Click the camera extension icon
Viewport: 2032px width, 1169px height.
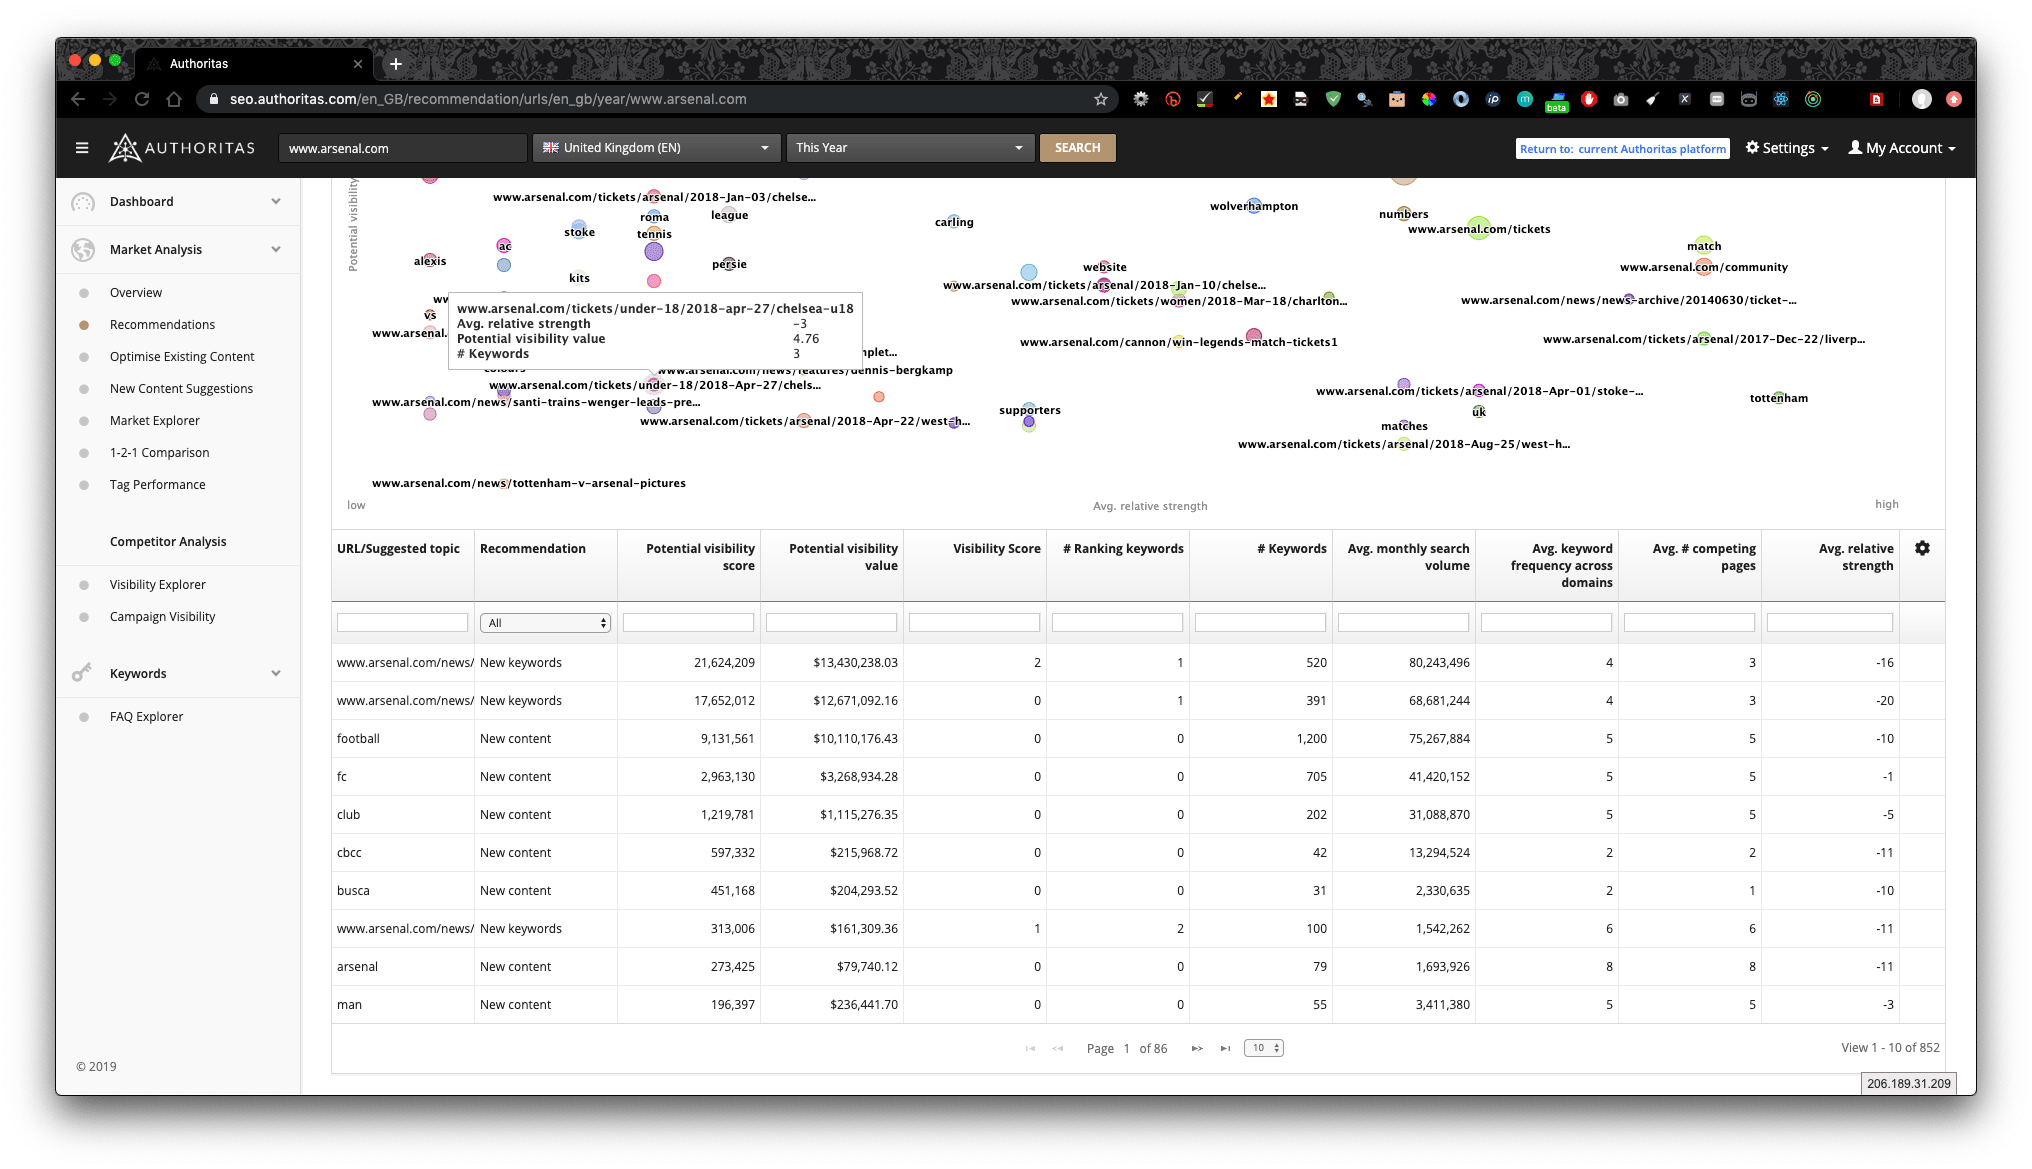(x=1621, y=99)
